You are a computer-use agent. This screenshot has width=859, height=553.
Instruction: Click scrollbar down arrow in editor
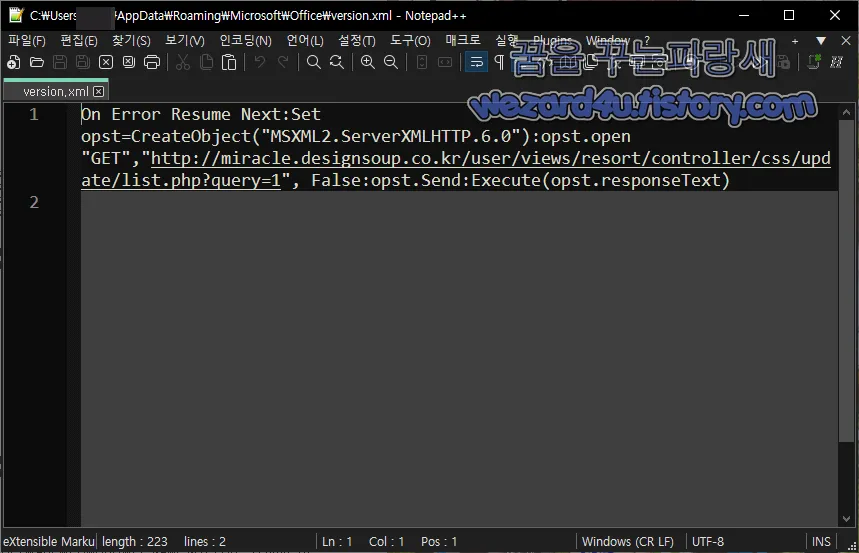tap(846, 518)
